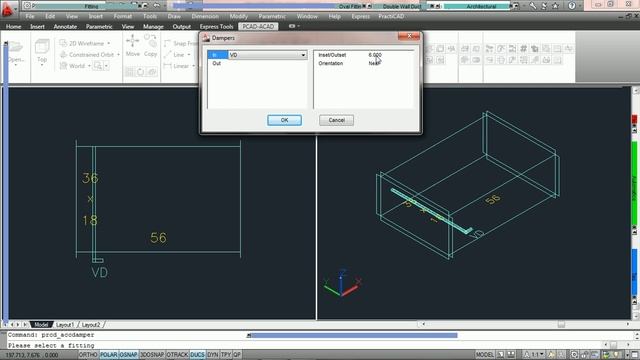The width and height of the screenshot is (640, 360).
Task: Click the Constrained Orbit tool
Action: tap(87, 55)
